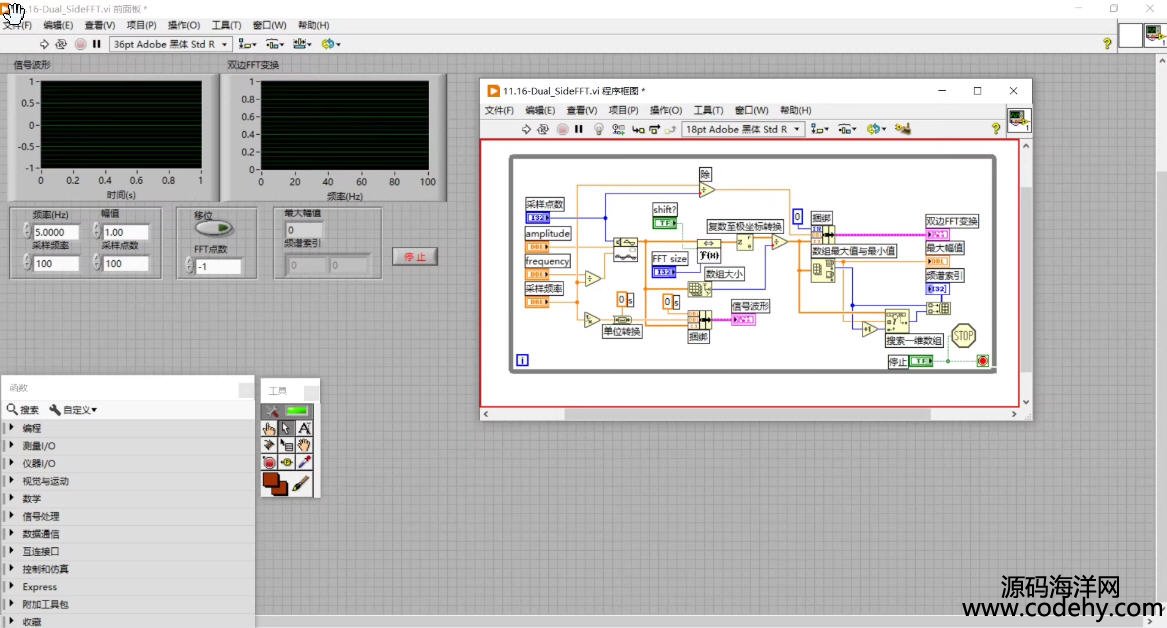Open Align Objects menu on front panel
The width and height of the screenshot is (1167, 628).
tap(247, 44)
